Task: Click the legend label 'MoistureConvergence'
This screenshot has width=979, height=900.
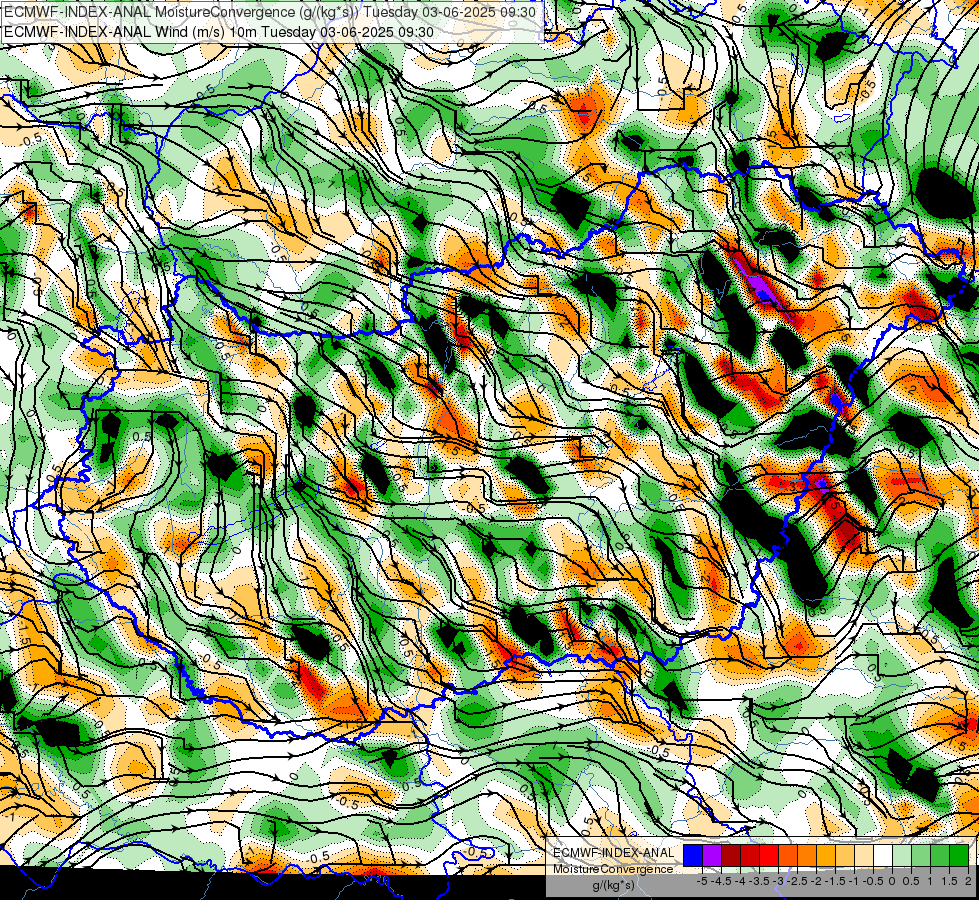Action: click(613, 869)
